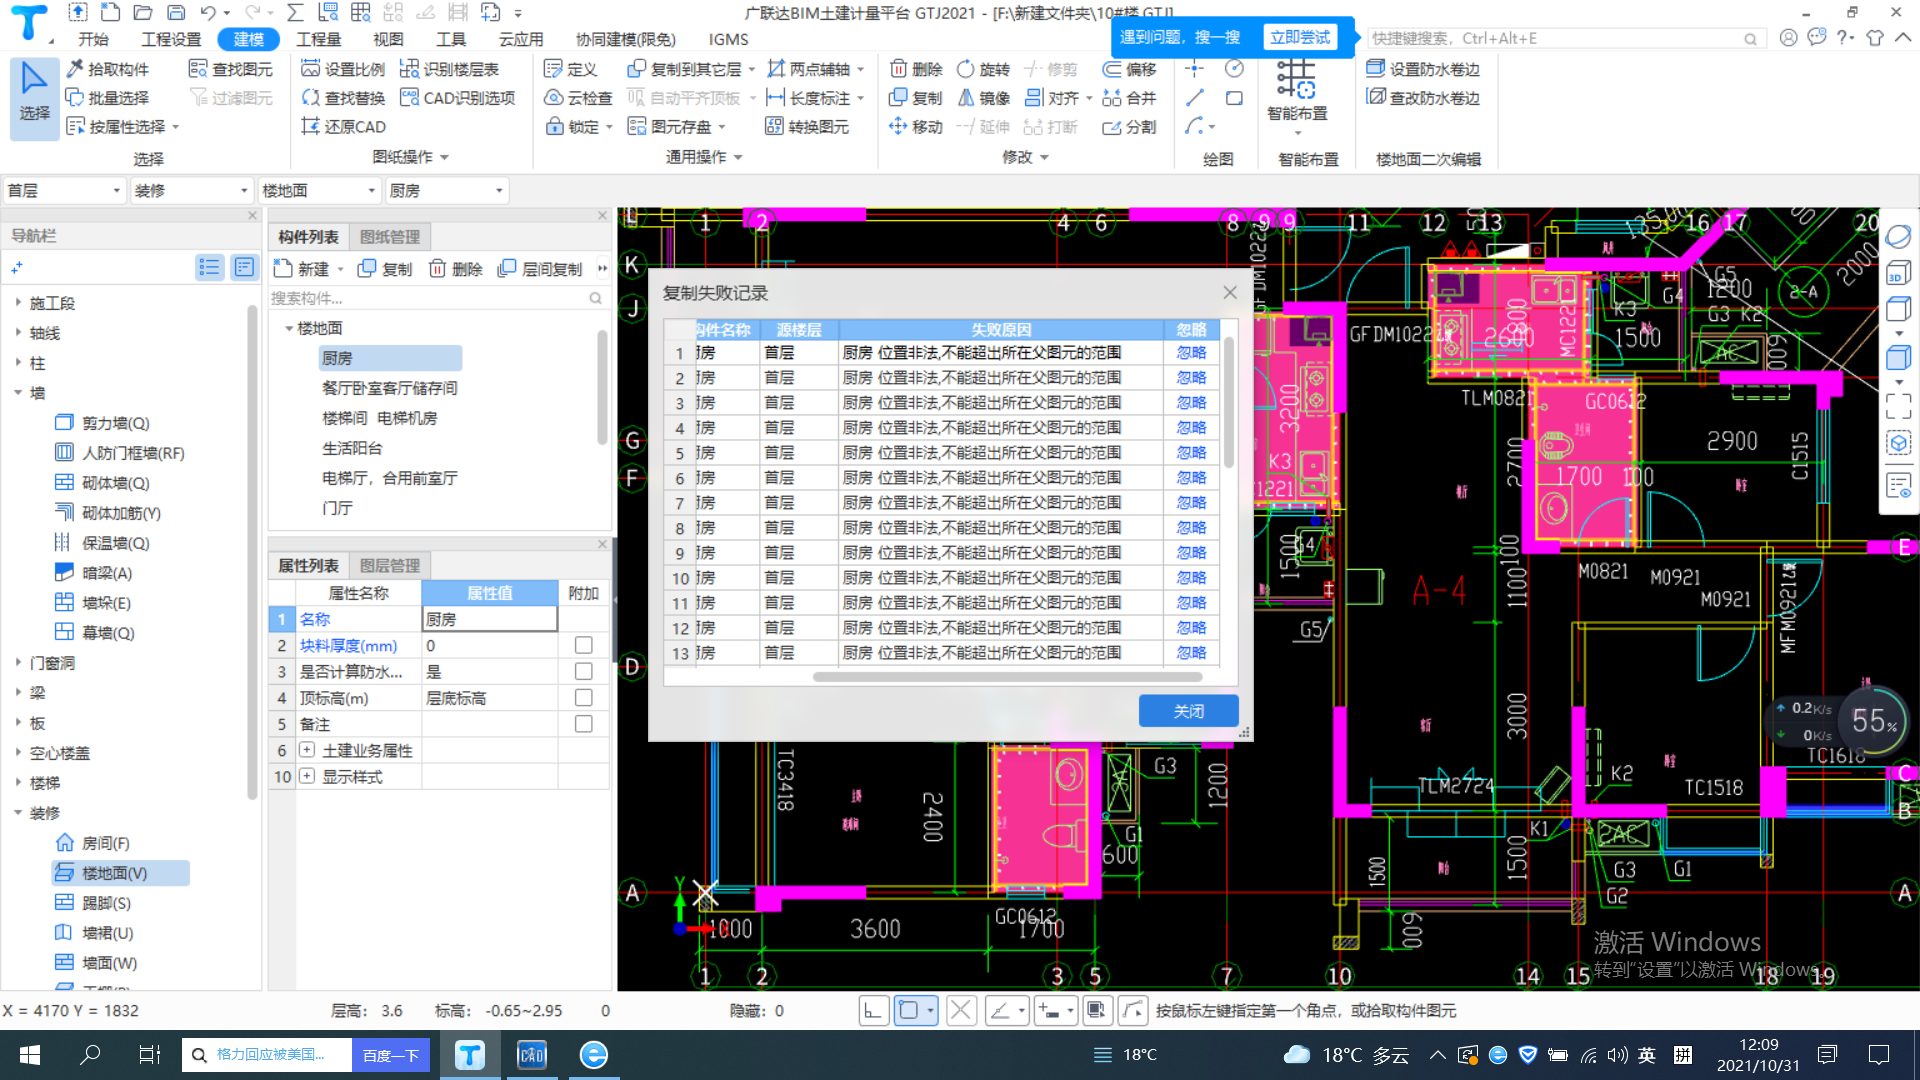This screenshot has width=1920, height=1080.
Task: Open the 云应用 ribbon tab
Action: tap(521, 39)
